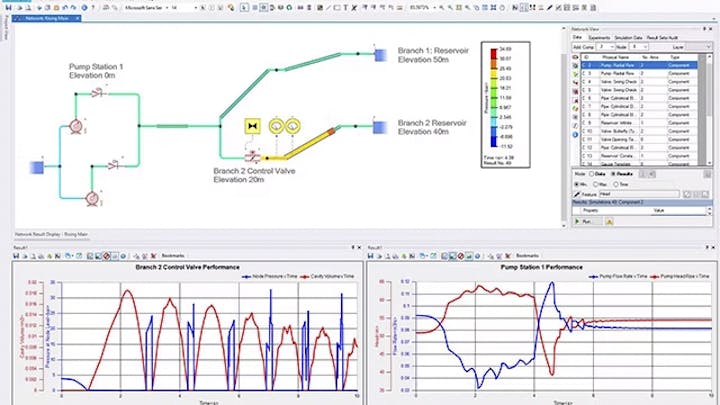Switch to the Simulation Data tab
Viewport: 720px width, 405px height.
(x=628, y=38)
